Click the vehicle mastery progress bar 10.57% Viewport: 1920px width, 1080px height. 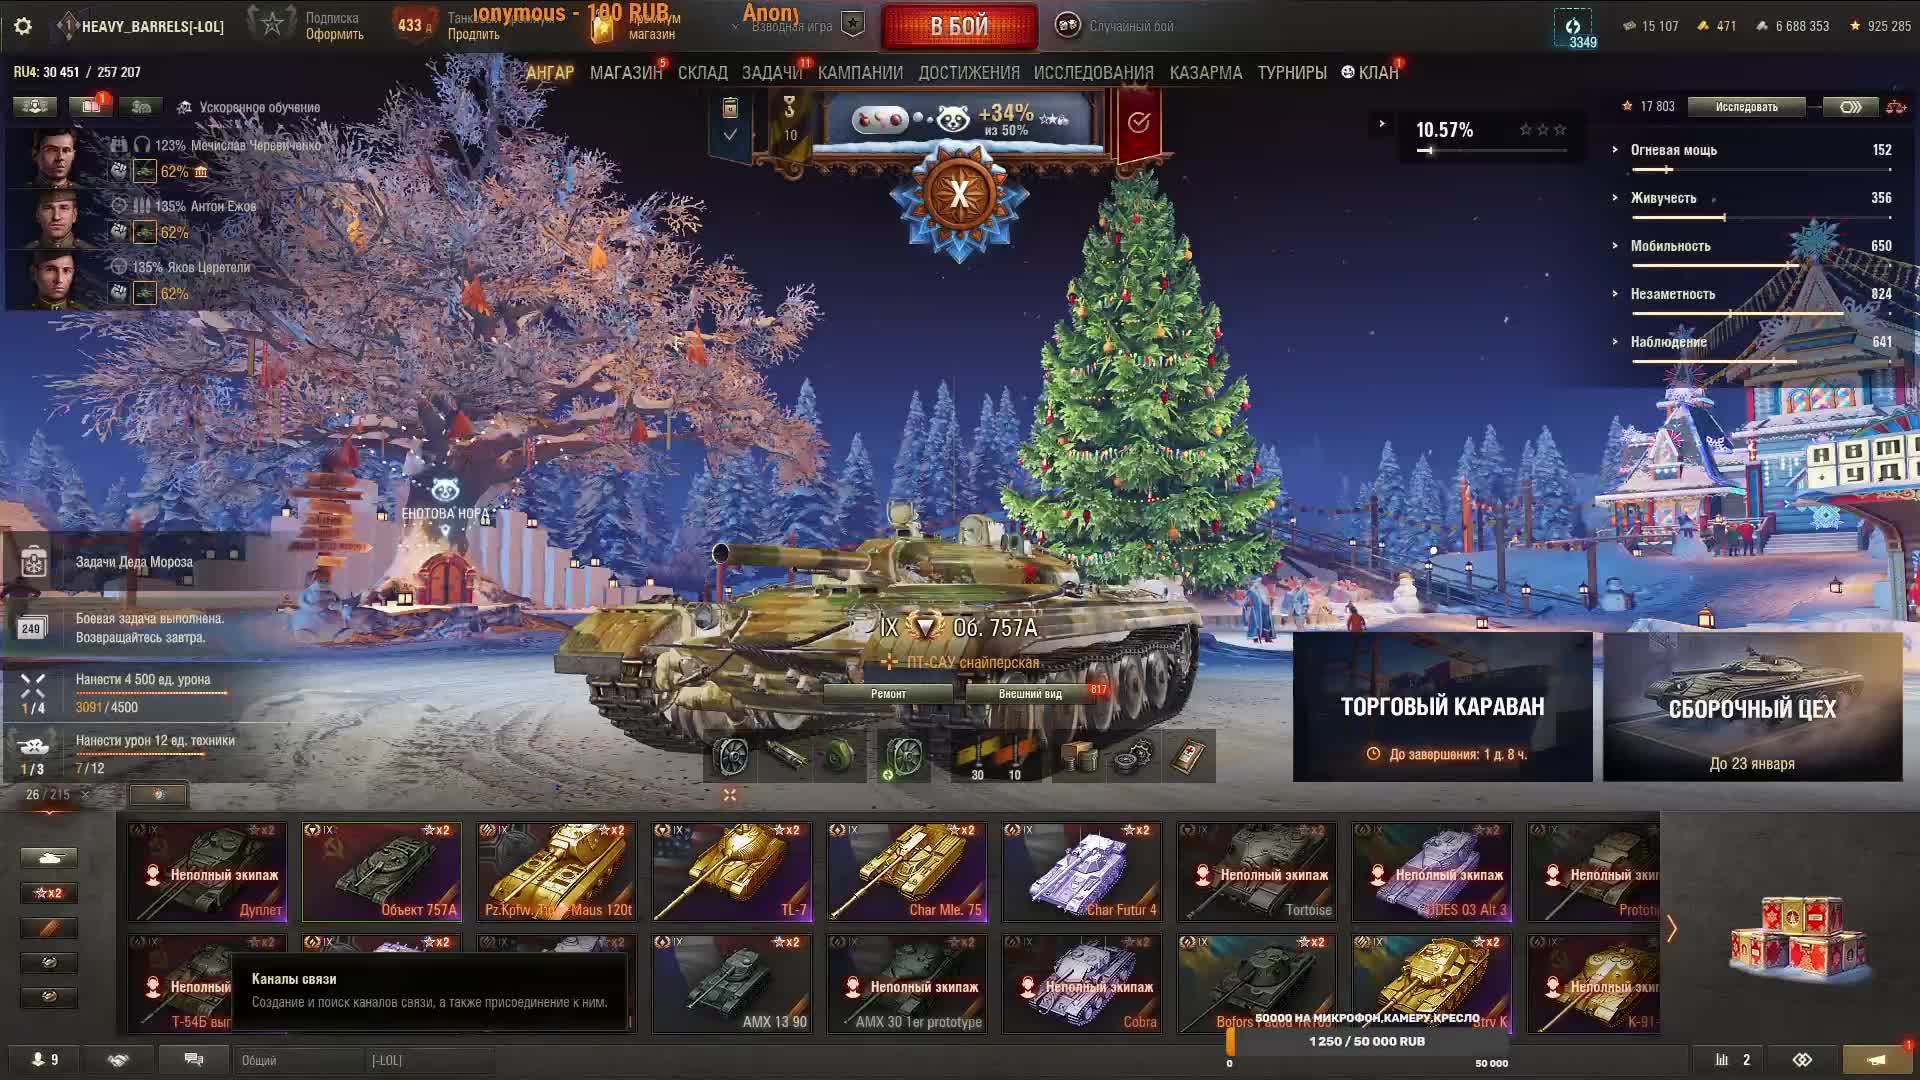pyautogui.click(x=1491, y=137)
